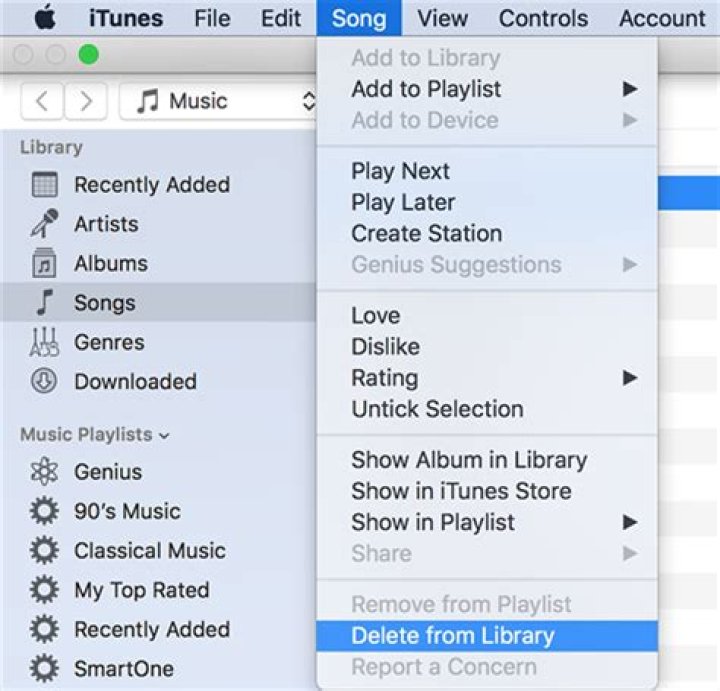
Task: Go forward with the right chevron button
Action: point(86,101)
